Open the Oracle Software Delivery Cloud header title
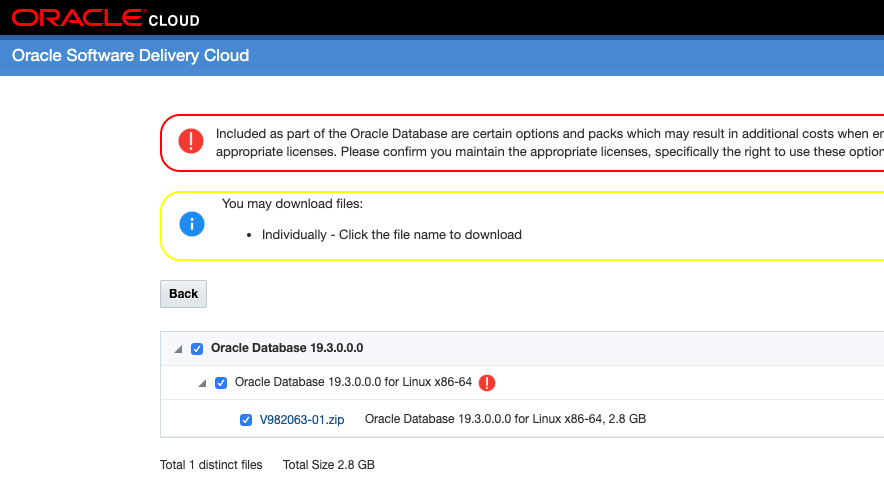The height and width of the screenshot is (483, 884). (130, 56)
